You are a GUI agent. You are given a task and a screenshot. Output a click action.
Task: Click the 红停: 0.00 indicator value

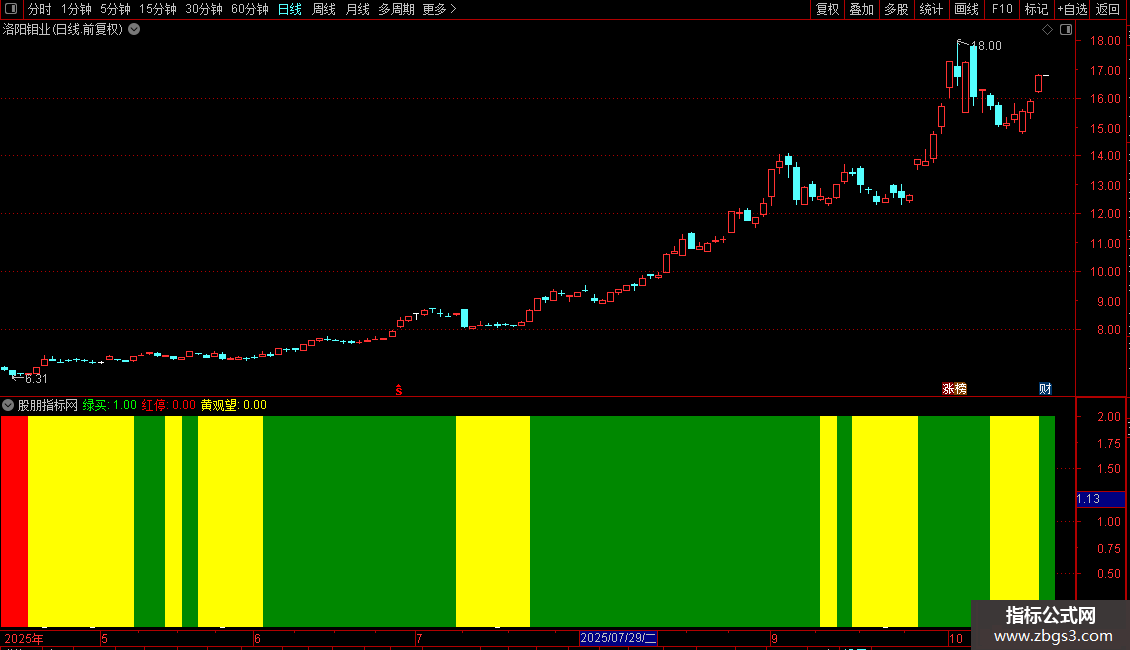[x=169, y=405]
